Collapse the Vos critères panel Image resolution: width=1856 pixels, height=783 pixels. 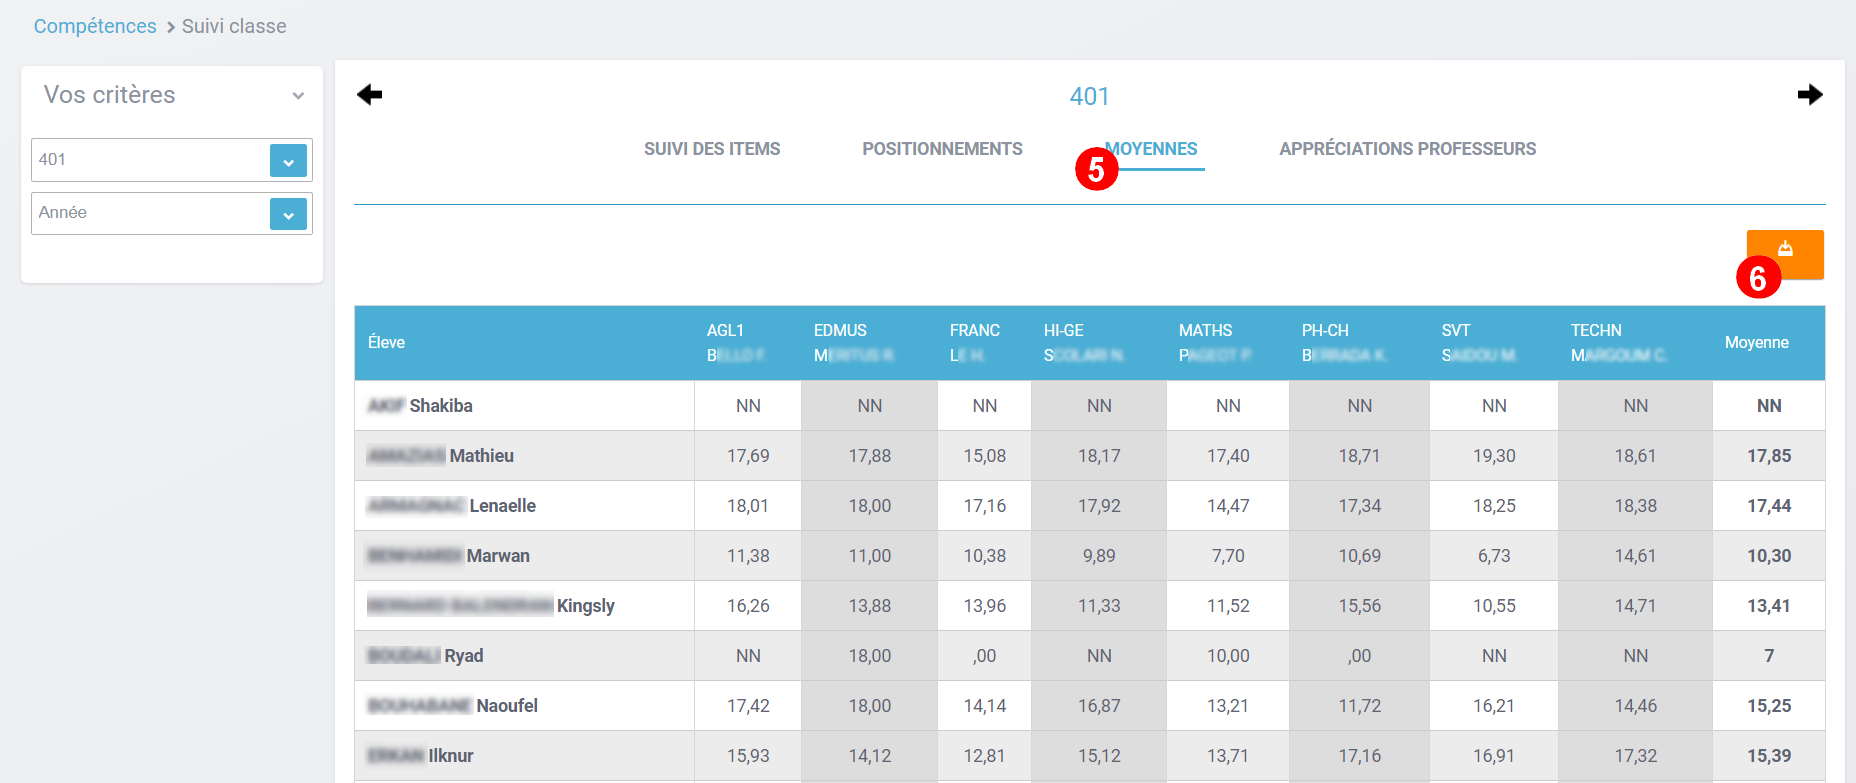click(x=298, y=96)
